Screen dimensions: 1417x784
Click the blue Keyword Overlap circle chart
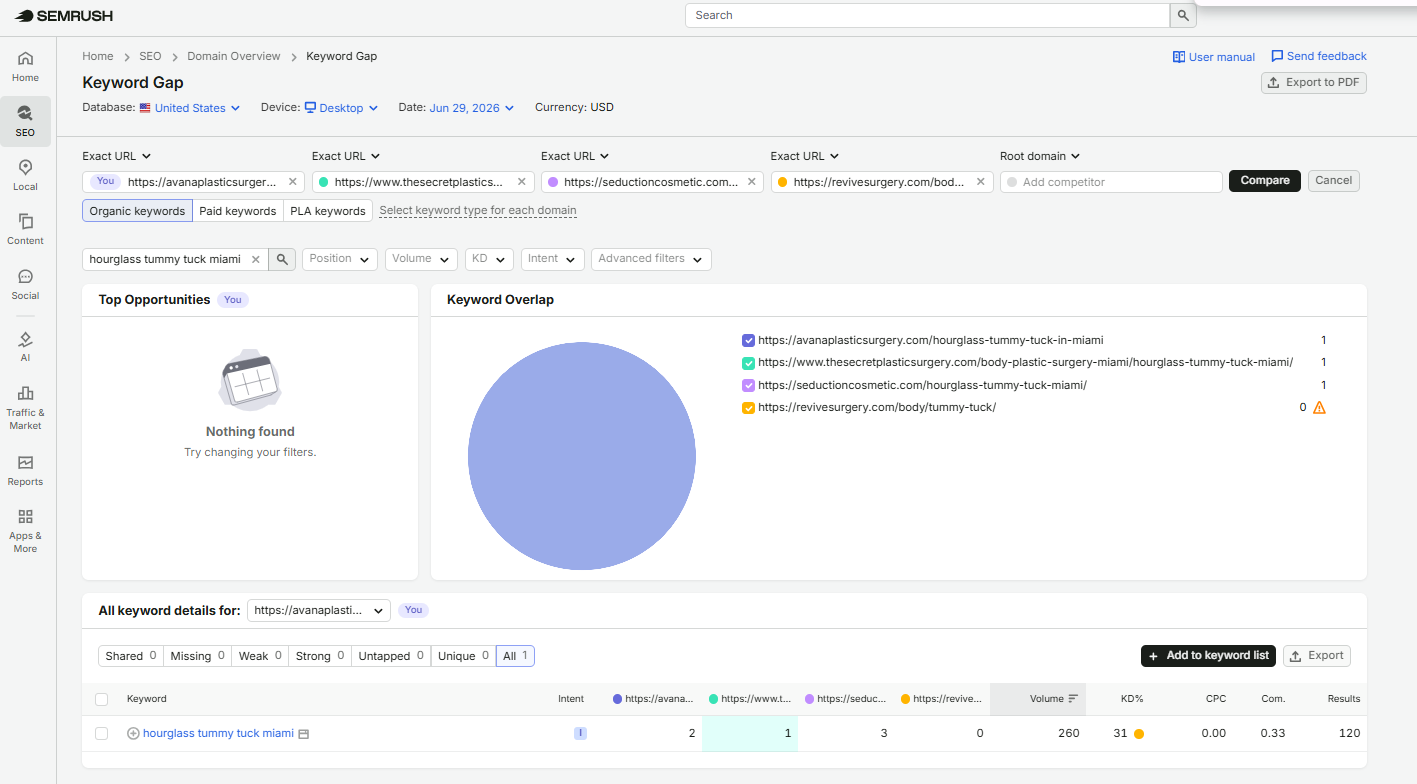[x=582, y=456]
